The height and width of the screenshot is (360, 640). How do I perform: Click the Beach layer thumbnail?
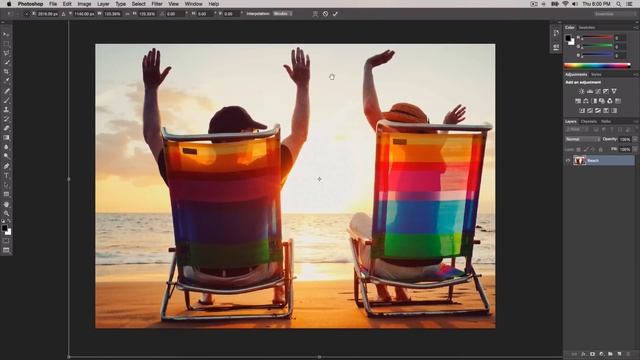pyautogui.click(x=579, y=161)
